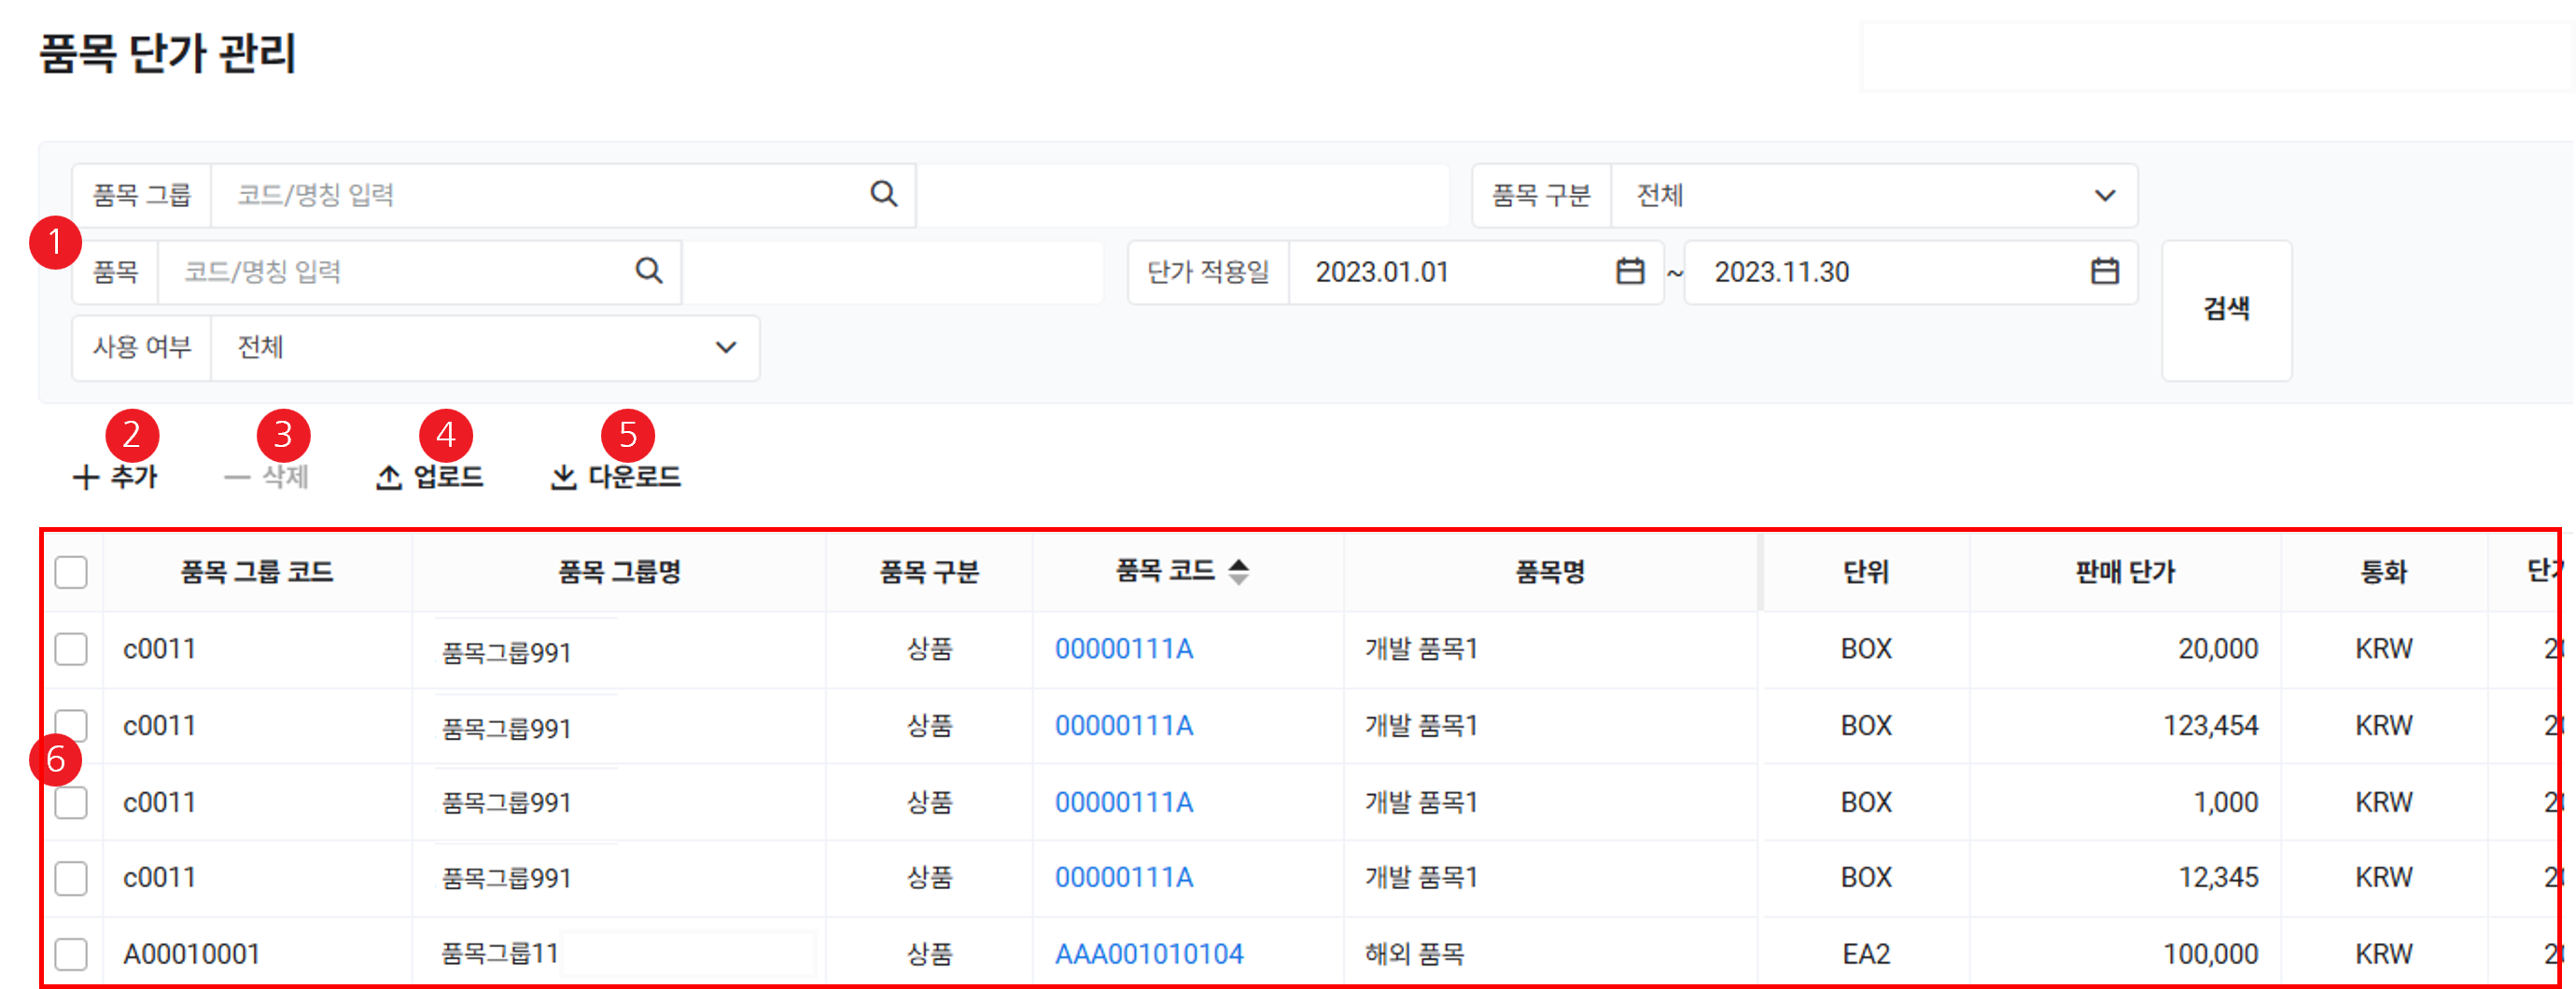Type in the 품목 그룹 code/name field
The height and width of the screenshot is (989, 2576).
540,195
